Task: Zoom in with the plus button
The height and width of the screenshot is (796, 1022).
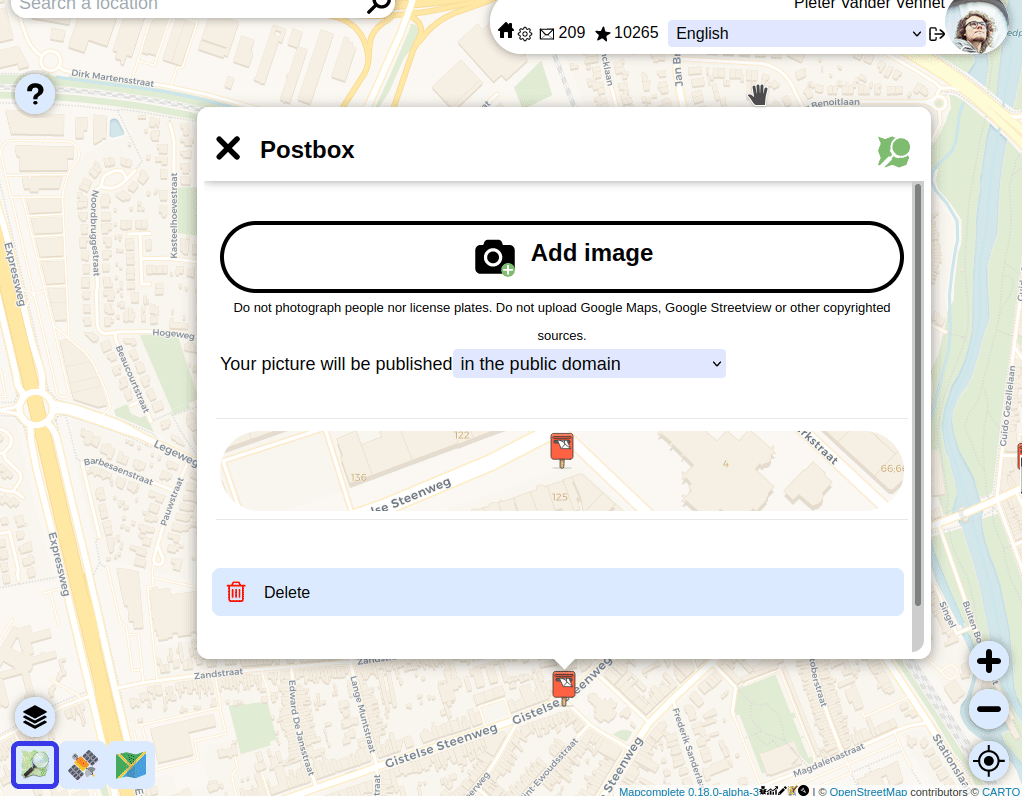Action: point(989,661)
